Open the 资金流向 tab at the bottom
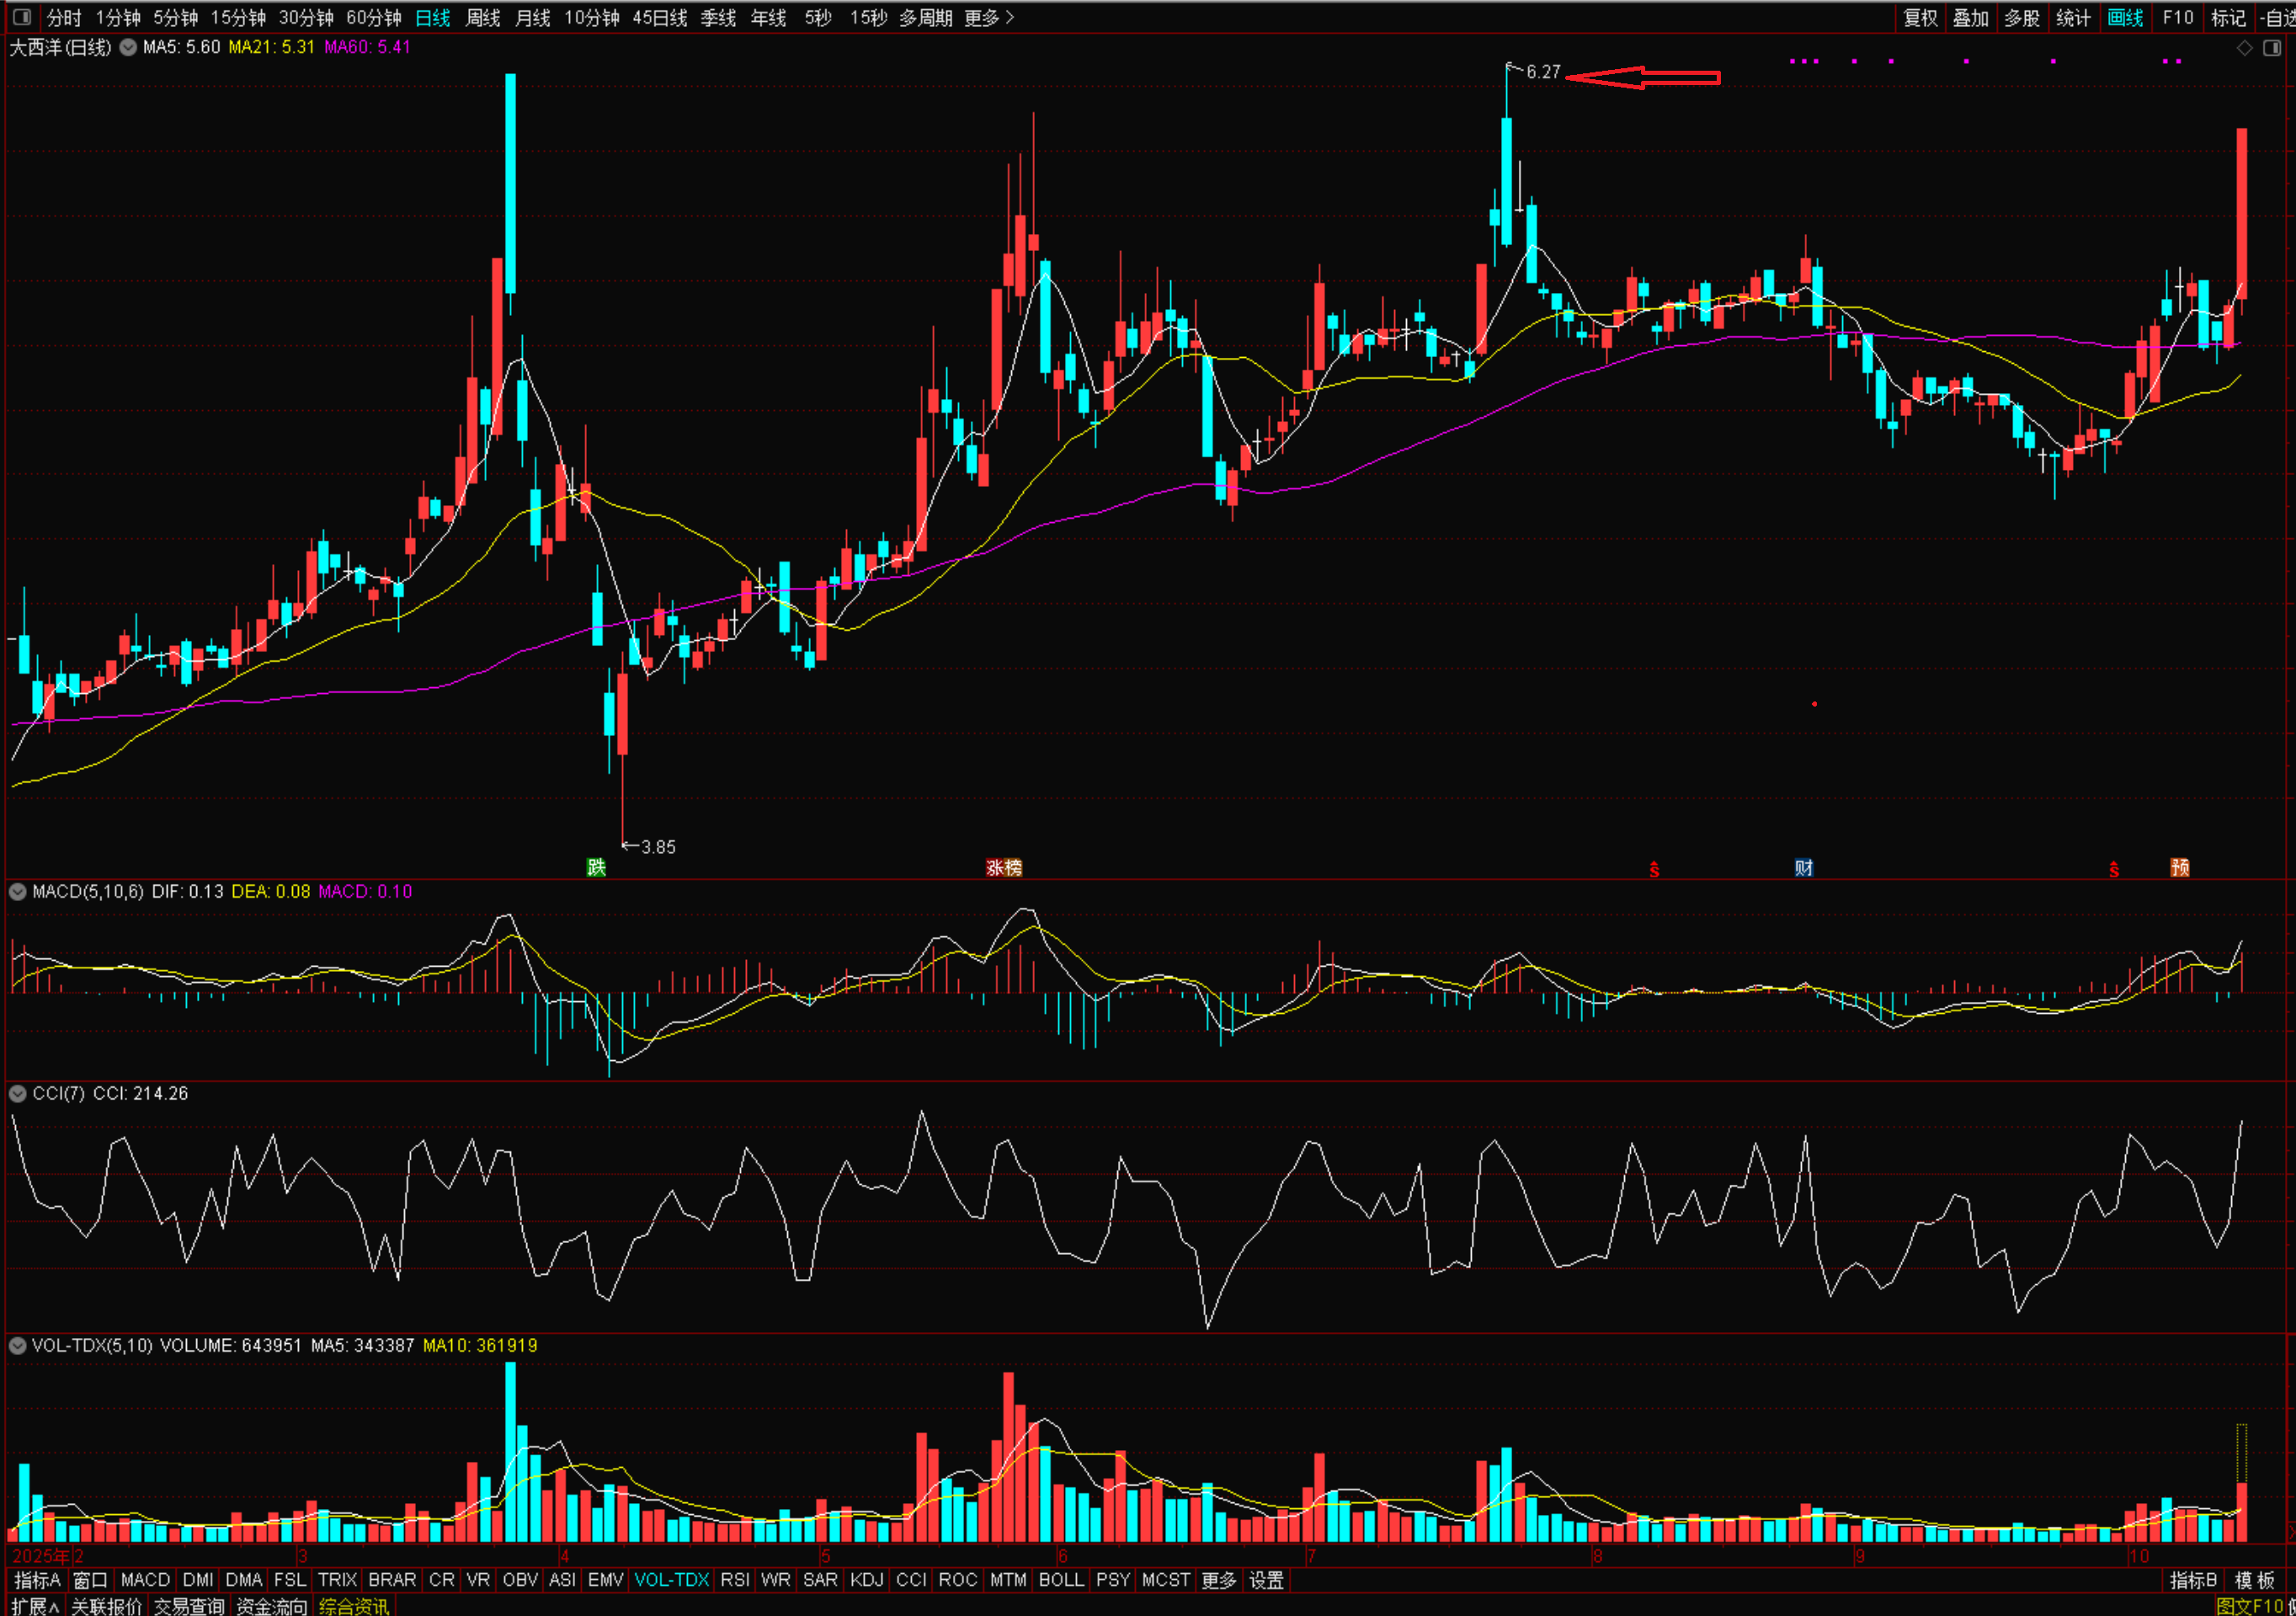The image size is (2296, 1616). tap(271, 1606)
